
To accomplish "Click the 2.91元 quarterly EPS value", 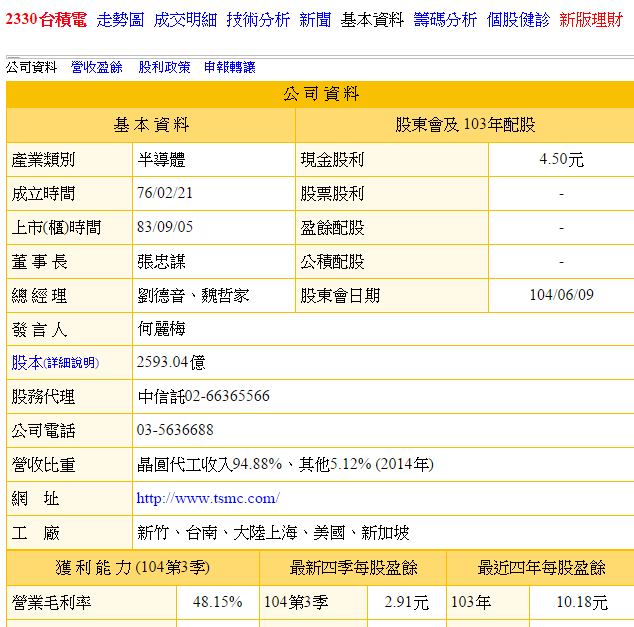I will coord(406,602).
